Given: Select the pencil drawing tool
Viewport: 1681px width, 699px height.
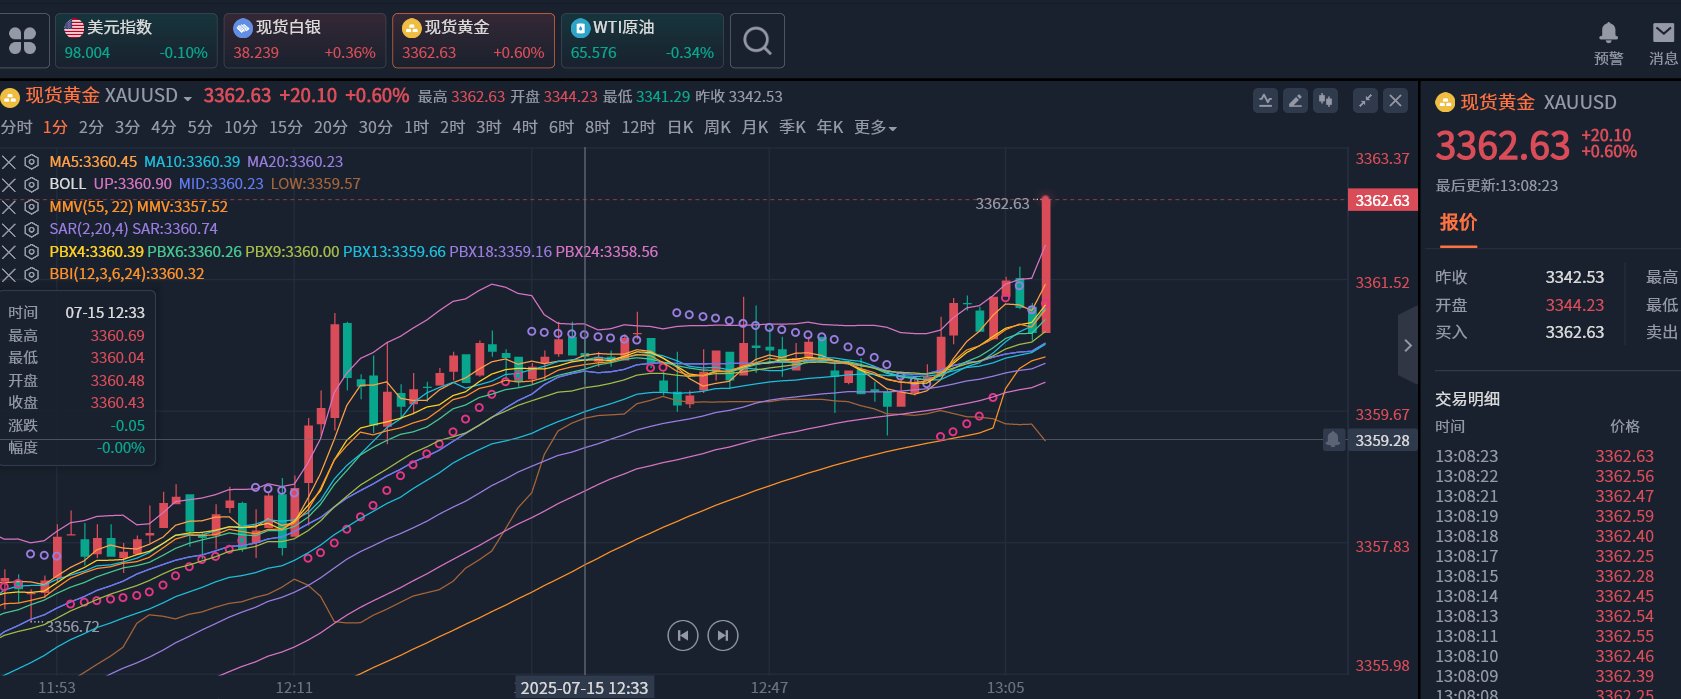Looking at the screenshot, I should (1295, 100).
